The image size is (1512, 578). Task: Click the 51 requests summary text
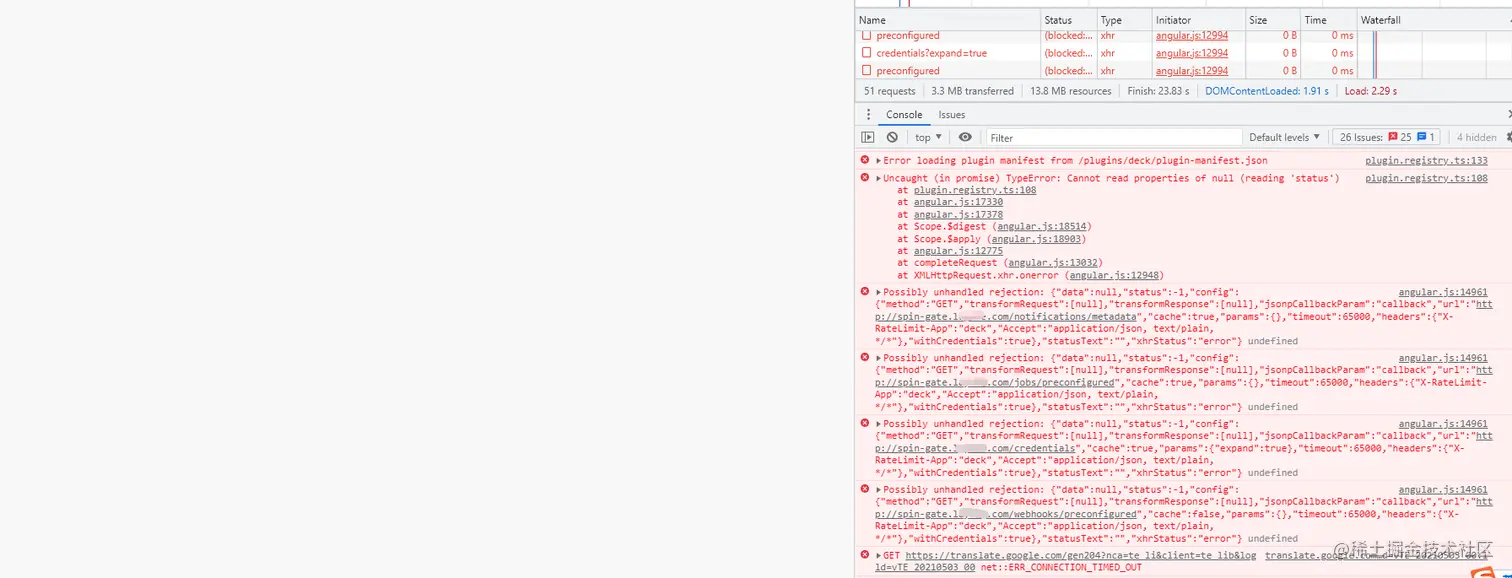(890, 91)
